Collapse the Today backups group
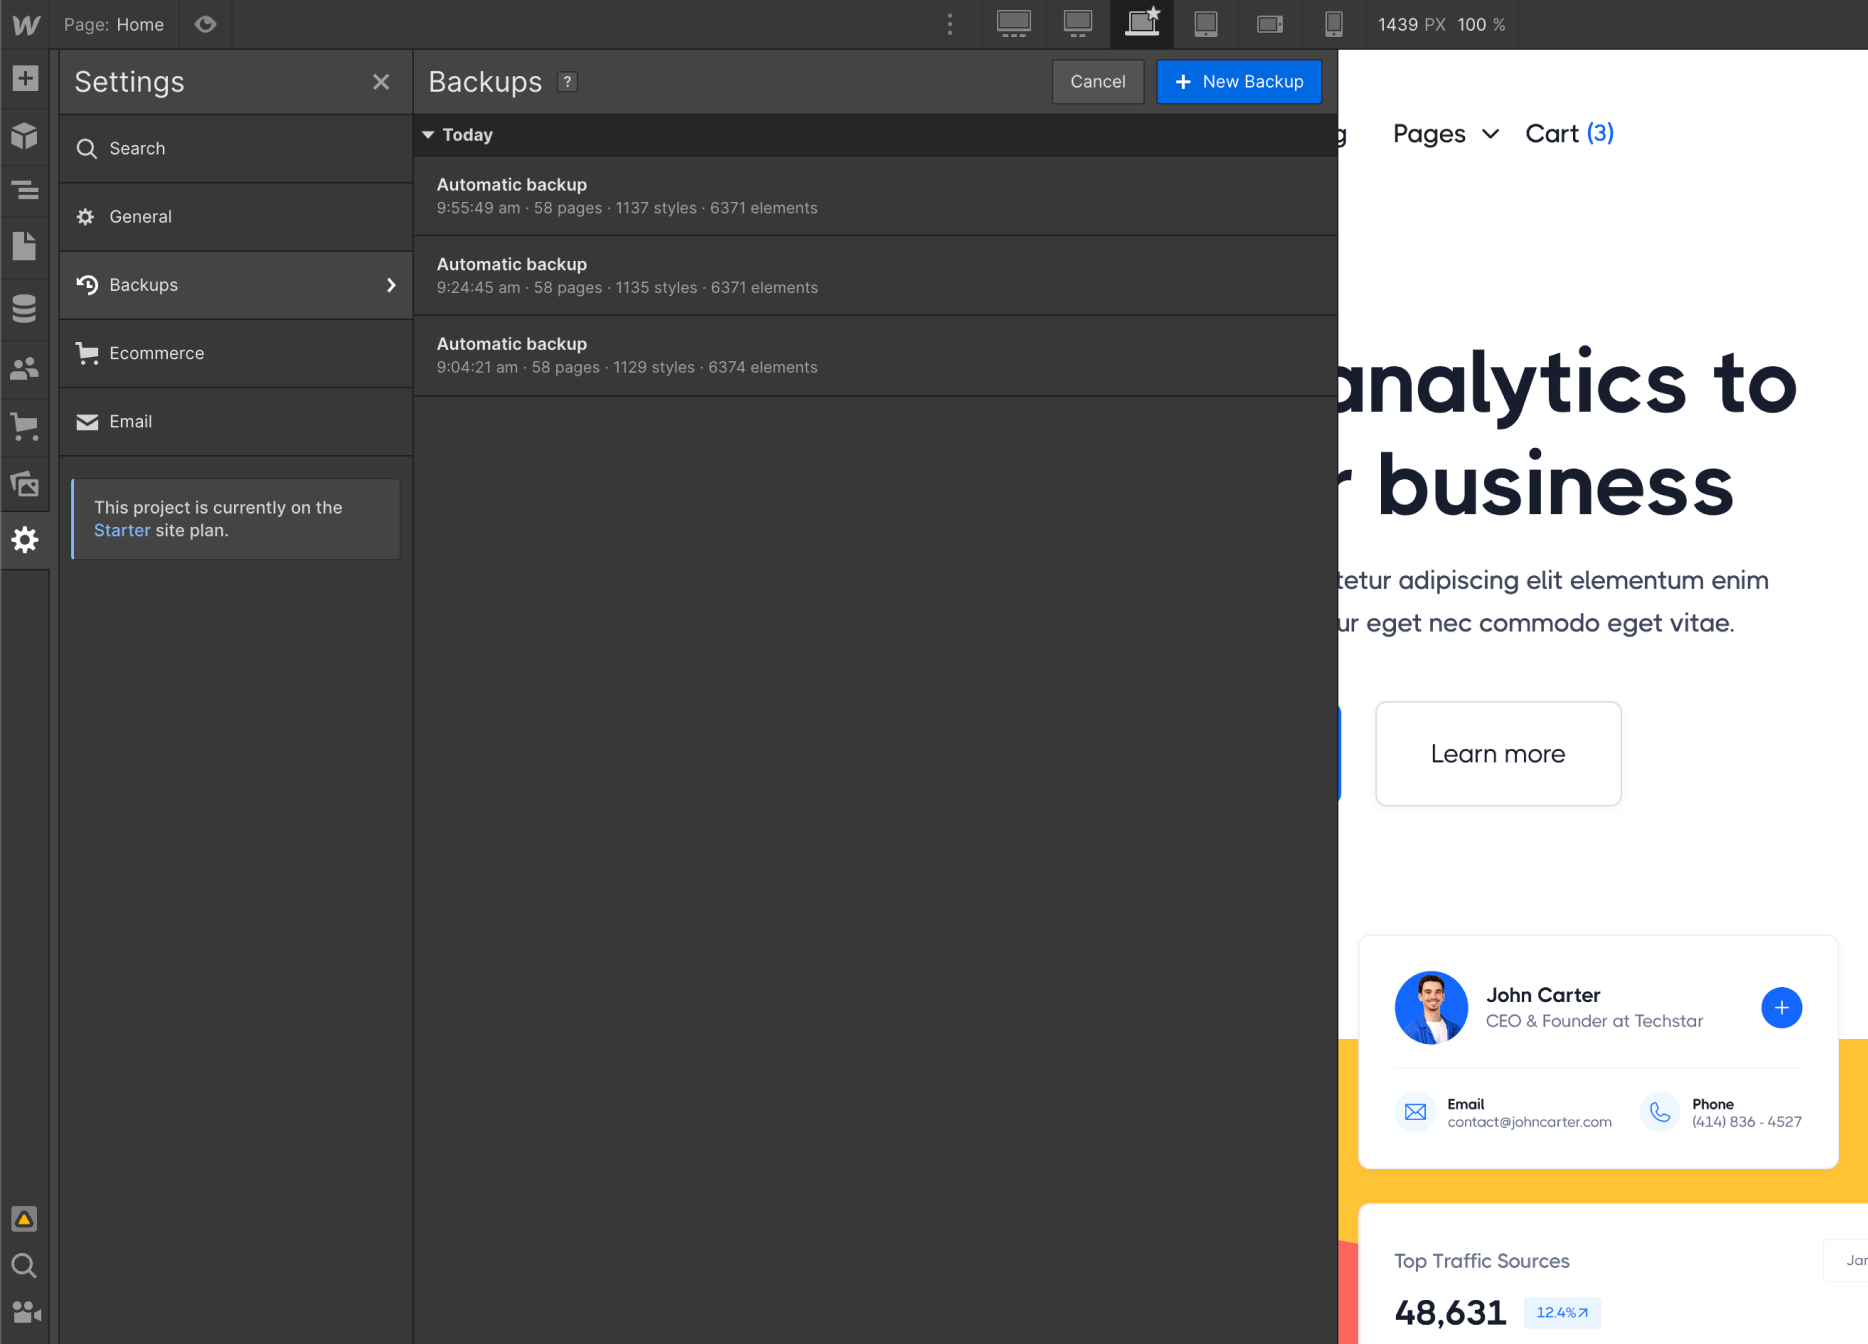This screenshot has width=1868, height=1344. (x=429, y=135)
